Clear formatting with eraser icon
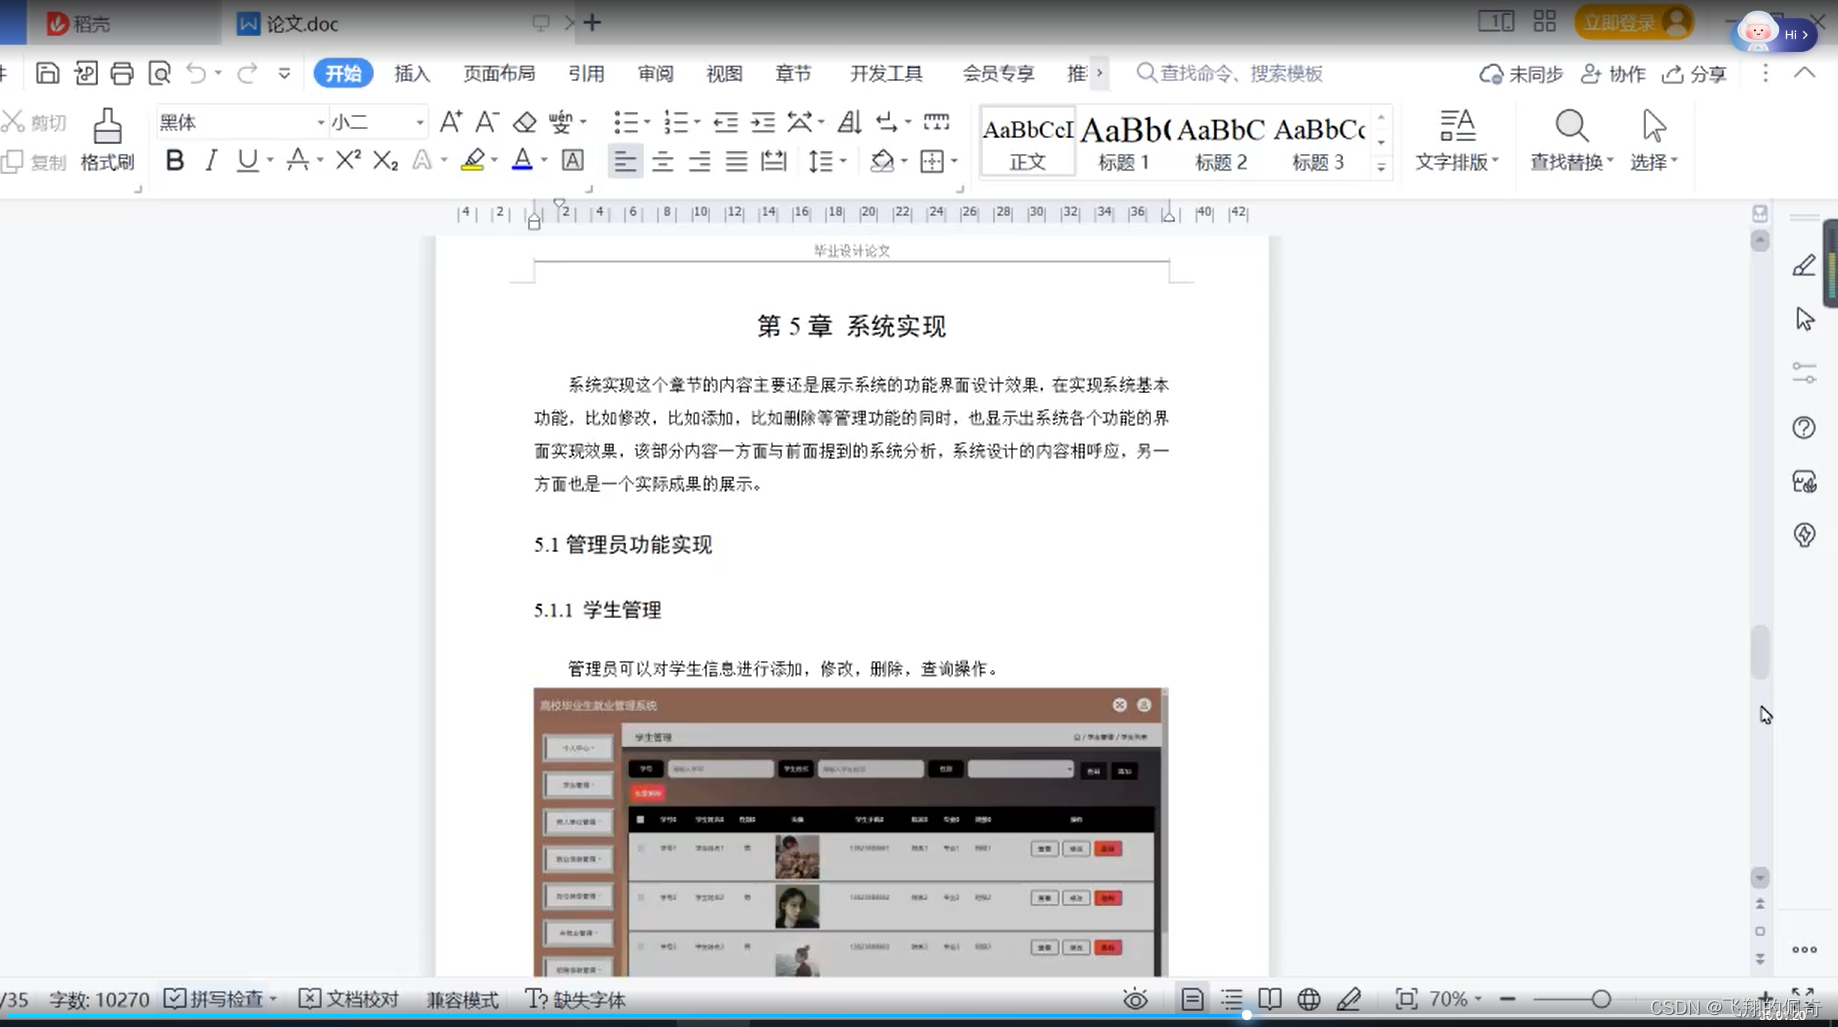The image size is (1838, 1027). [524, 122]
